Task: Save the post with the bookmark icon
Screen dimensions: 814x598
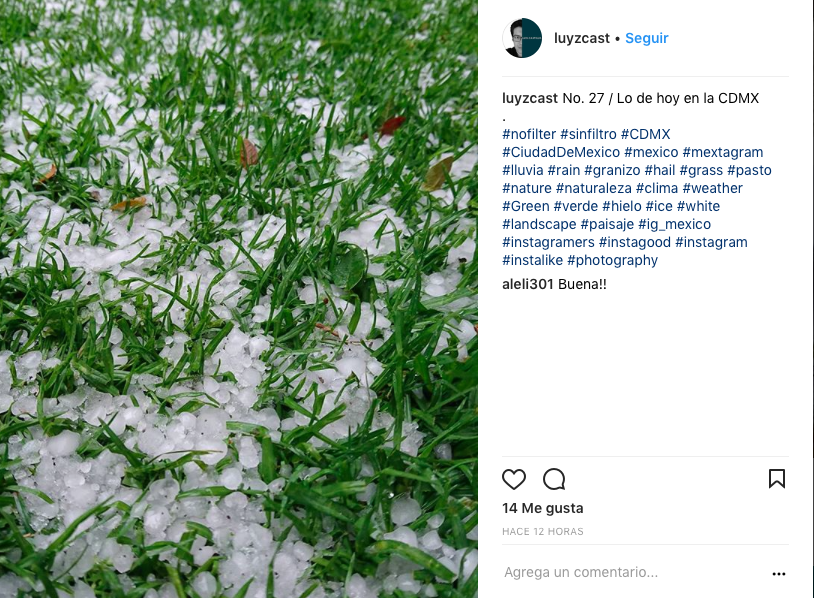Action: point(777,479)
